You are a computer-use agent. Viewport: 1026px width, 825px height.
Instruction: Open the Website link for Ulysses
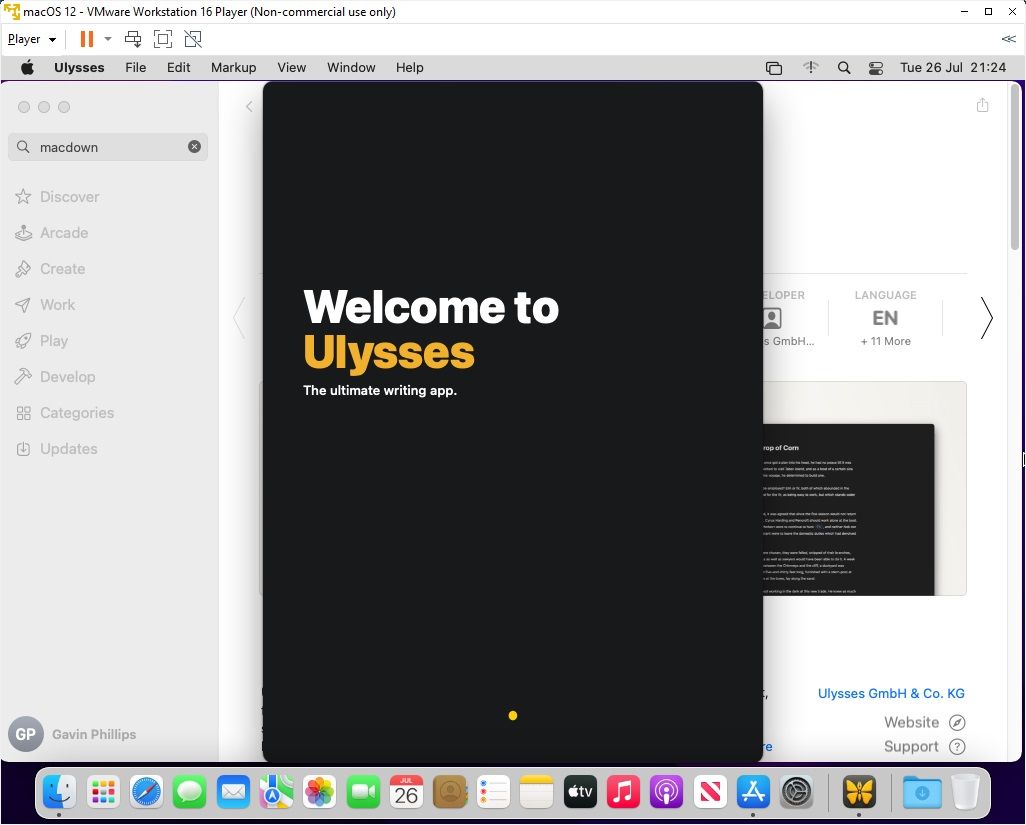[x=911, y=721]
